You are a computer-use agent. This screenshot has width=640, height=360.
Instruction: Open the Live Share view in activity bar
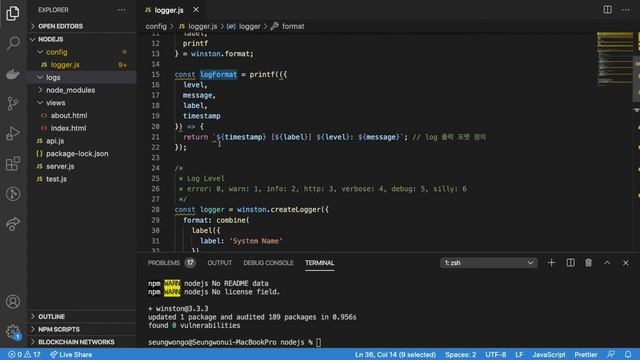(13, 224)
